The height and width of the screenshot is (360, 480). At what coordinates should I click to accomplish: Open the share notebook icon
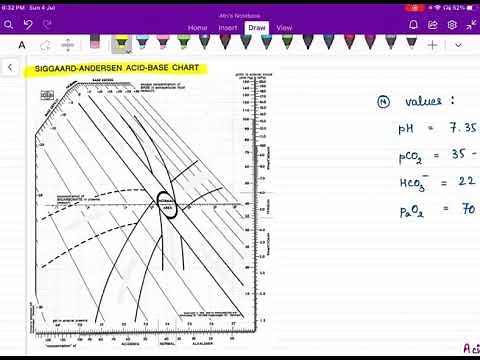point(433,25)
